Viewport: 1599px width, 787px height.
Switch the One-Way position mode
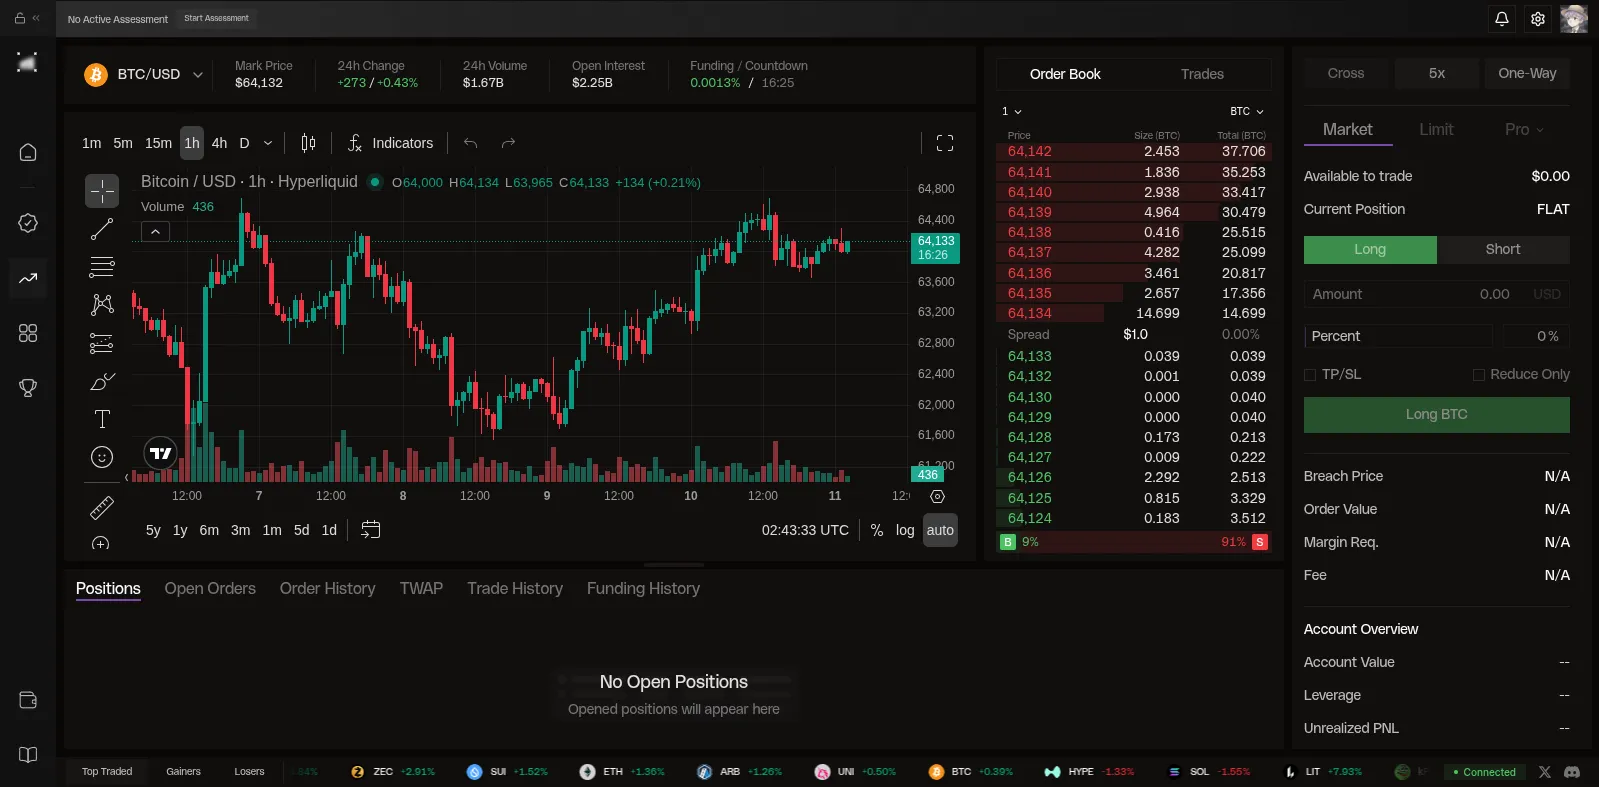click(x=1527, y=73)
